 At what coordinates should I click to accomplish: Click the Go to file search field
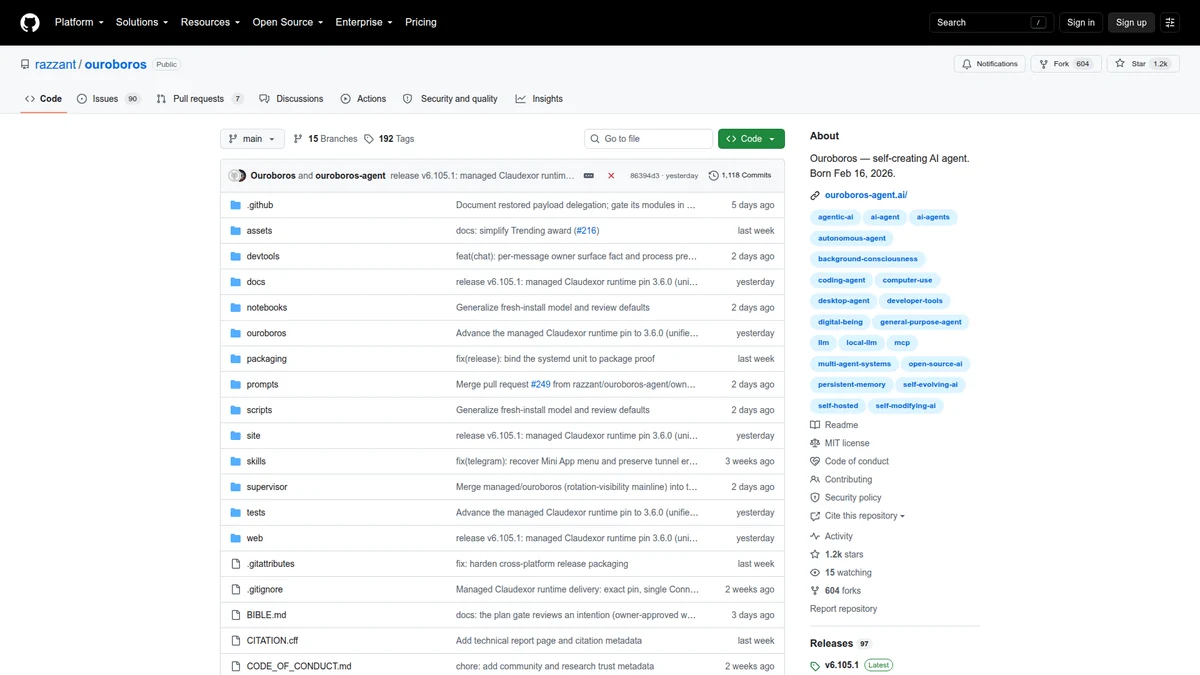(648, 139)
